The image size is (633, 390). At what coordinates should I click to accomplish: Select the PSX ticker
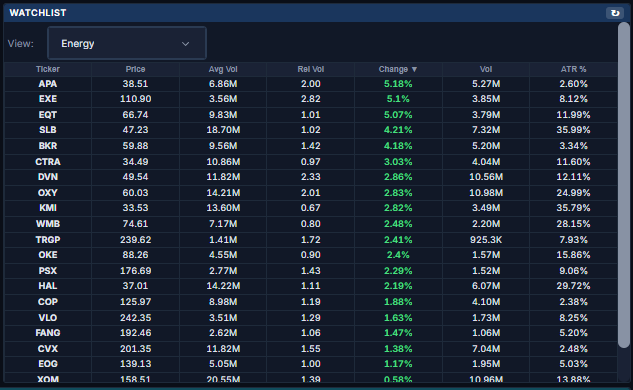48,270
